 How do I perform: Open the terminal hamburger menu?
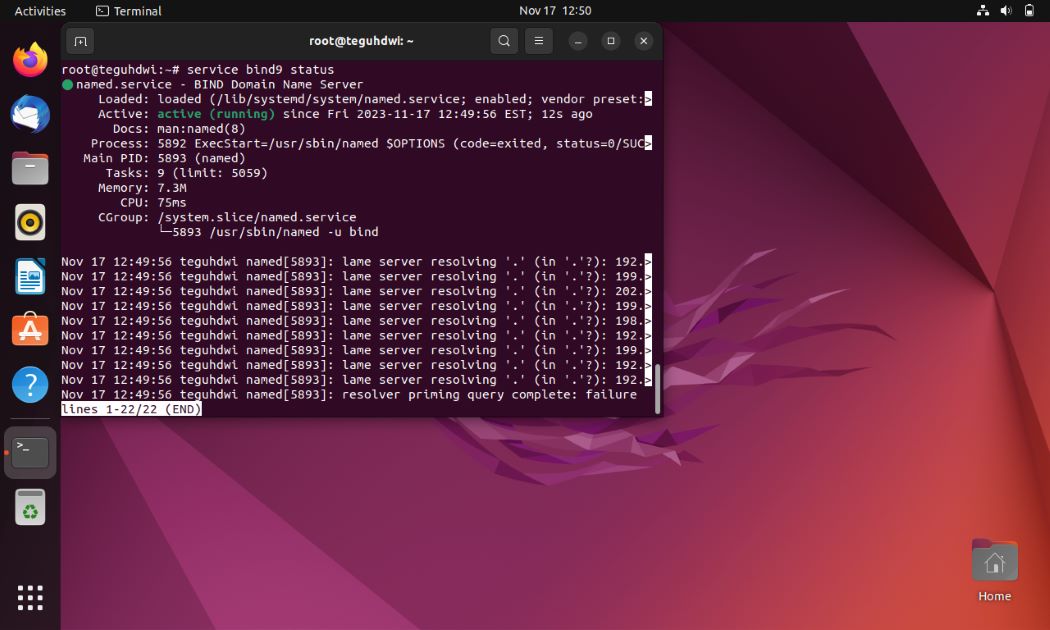538,42
